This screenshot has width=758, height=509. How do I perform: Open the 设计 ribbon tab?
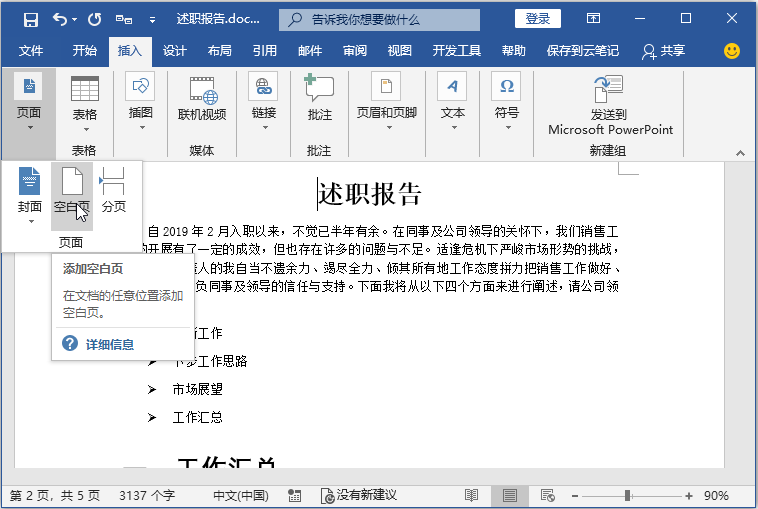pos(175,51)
